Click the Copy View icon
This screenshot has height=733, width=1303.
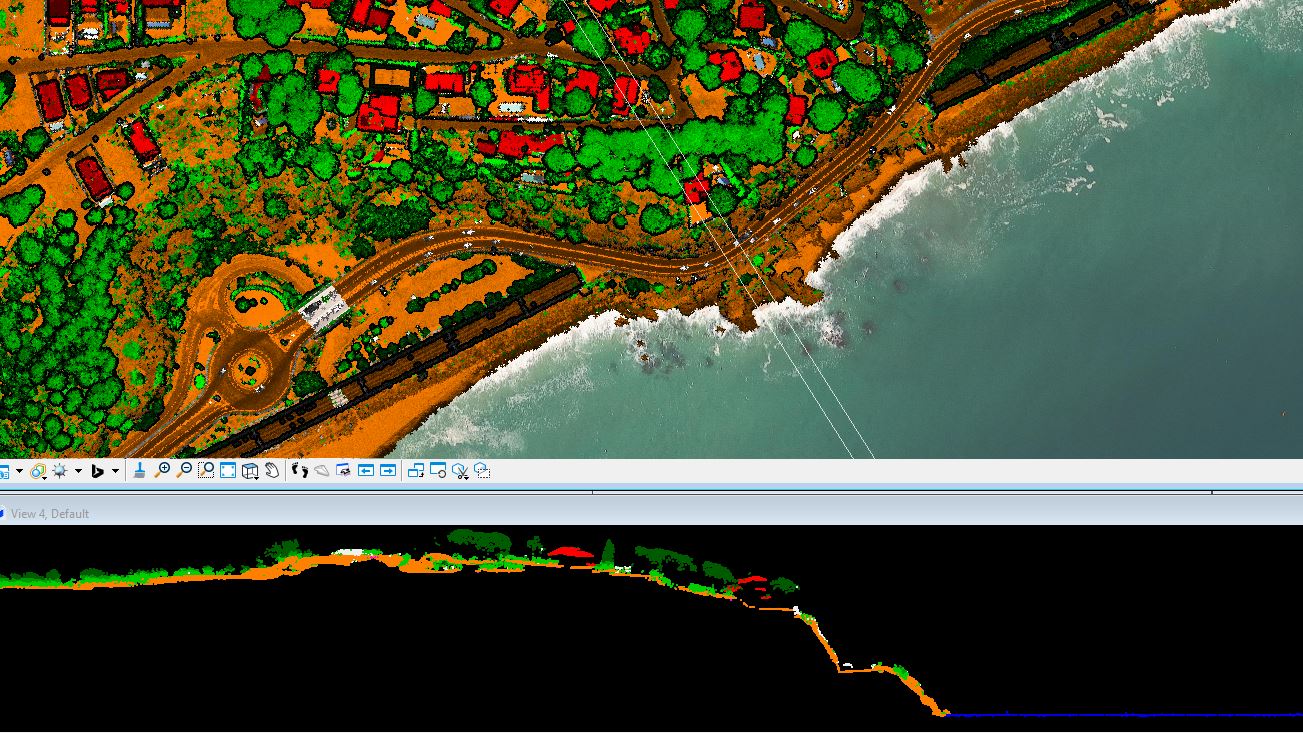[416, 471]
